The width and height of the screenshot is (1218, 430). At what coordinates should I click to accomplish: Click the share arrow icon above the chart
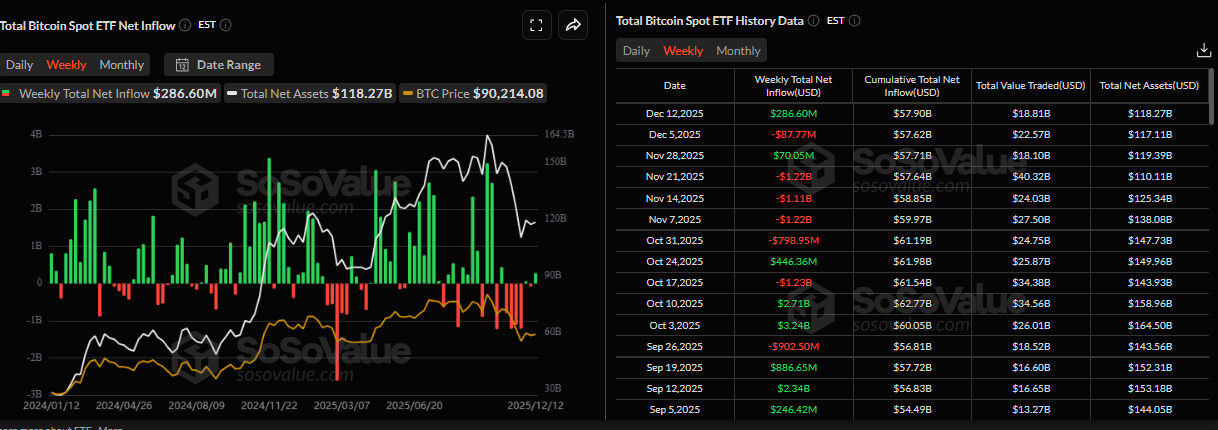click(x=573, y=26)
